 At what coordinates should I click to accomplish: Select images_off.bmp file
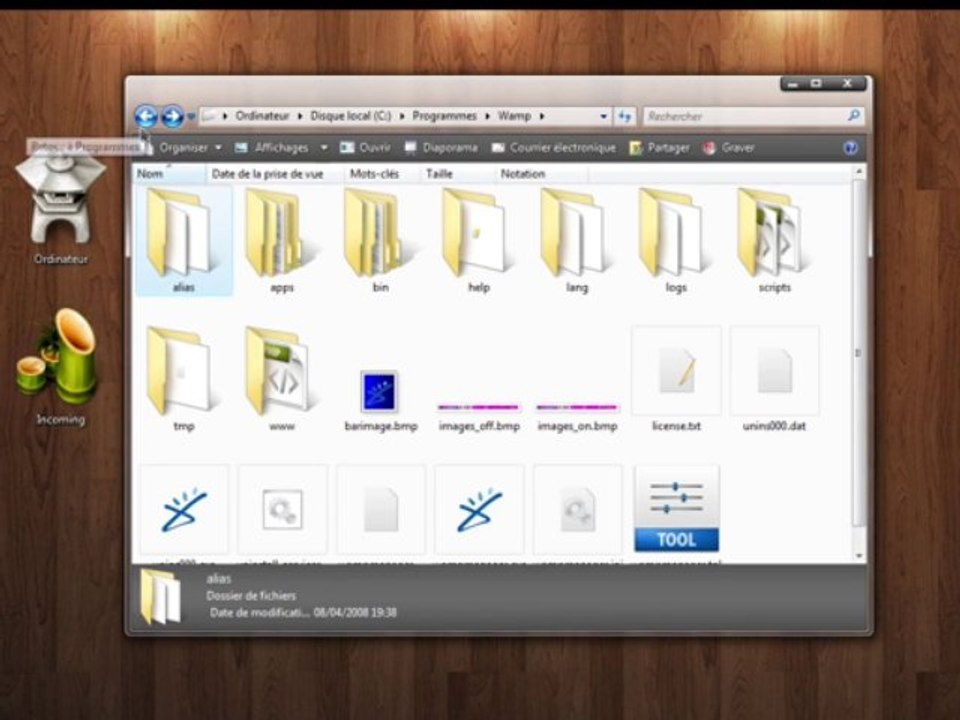(x=478, y=416)
